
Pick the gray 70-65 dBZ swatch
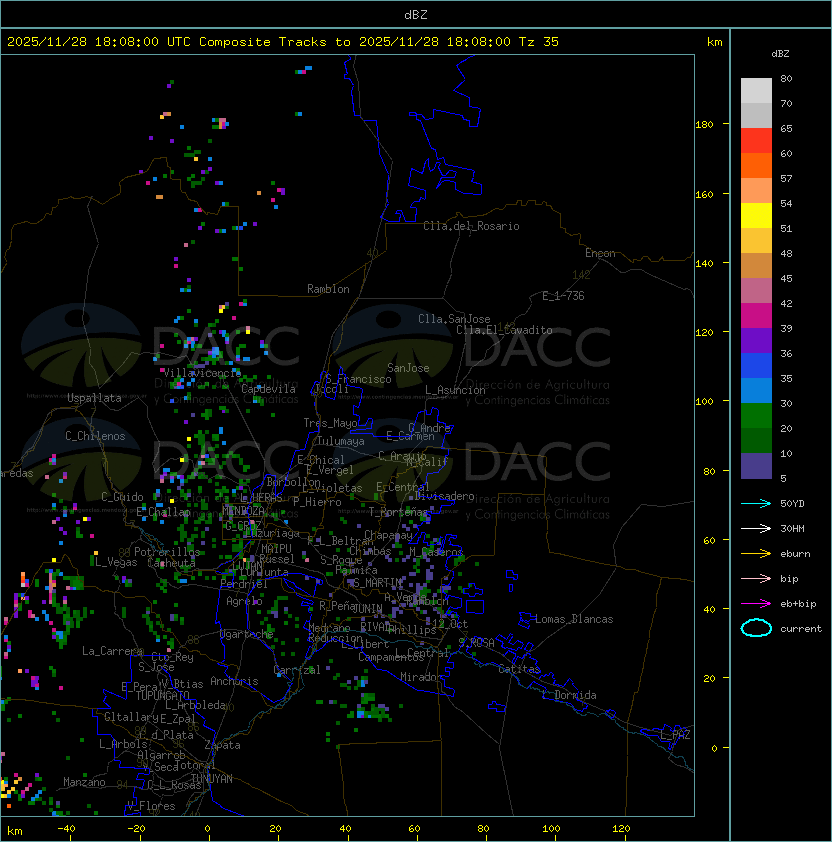point(756,115)
